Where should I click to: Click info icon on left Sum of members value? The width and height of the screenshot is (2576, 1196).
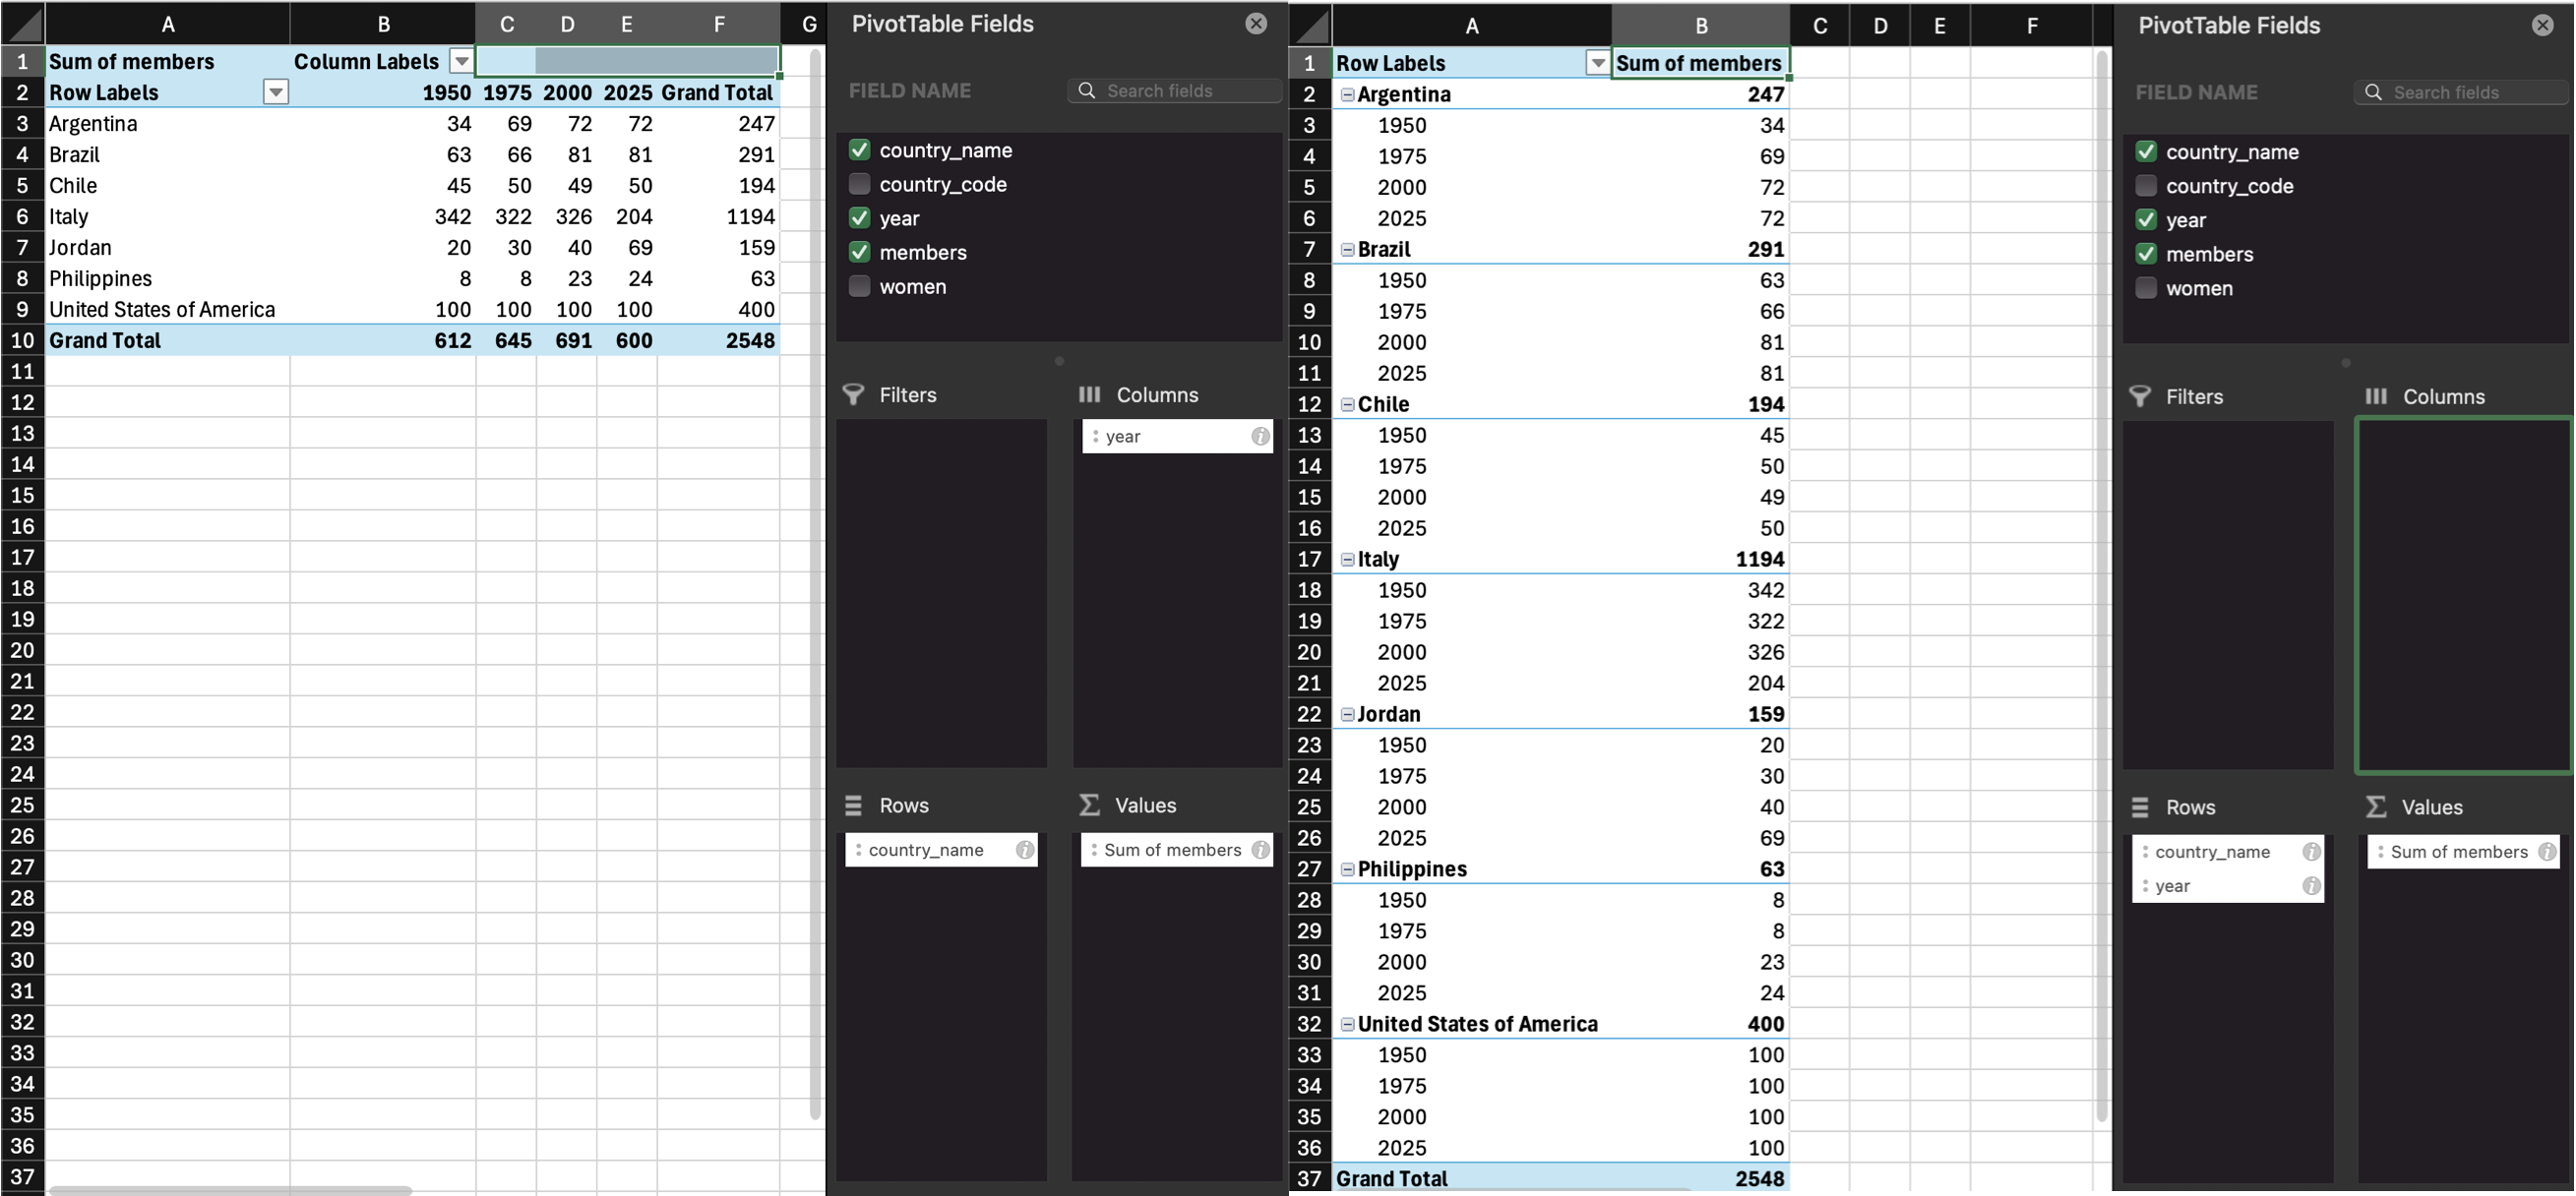point(1260,850)
